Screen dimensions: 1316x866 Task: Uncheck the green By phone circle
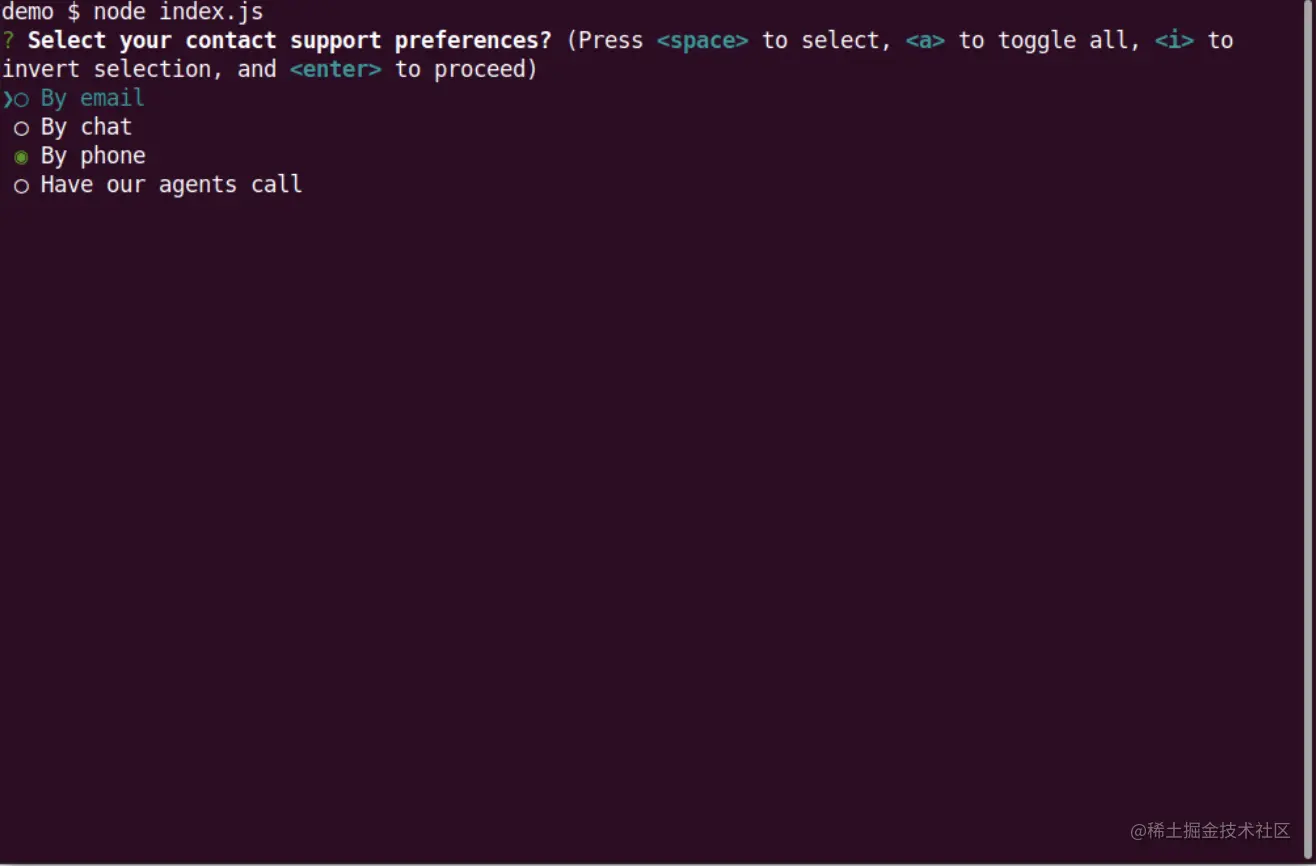coord(21,157)
